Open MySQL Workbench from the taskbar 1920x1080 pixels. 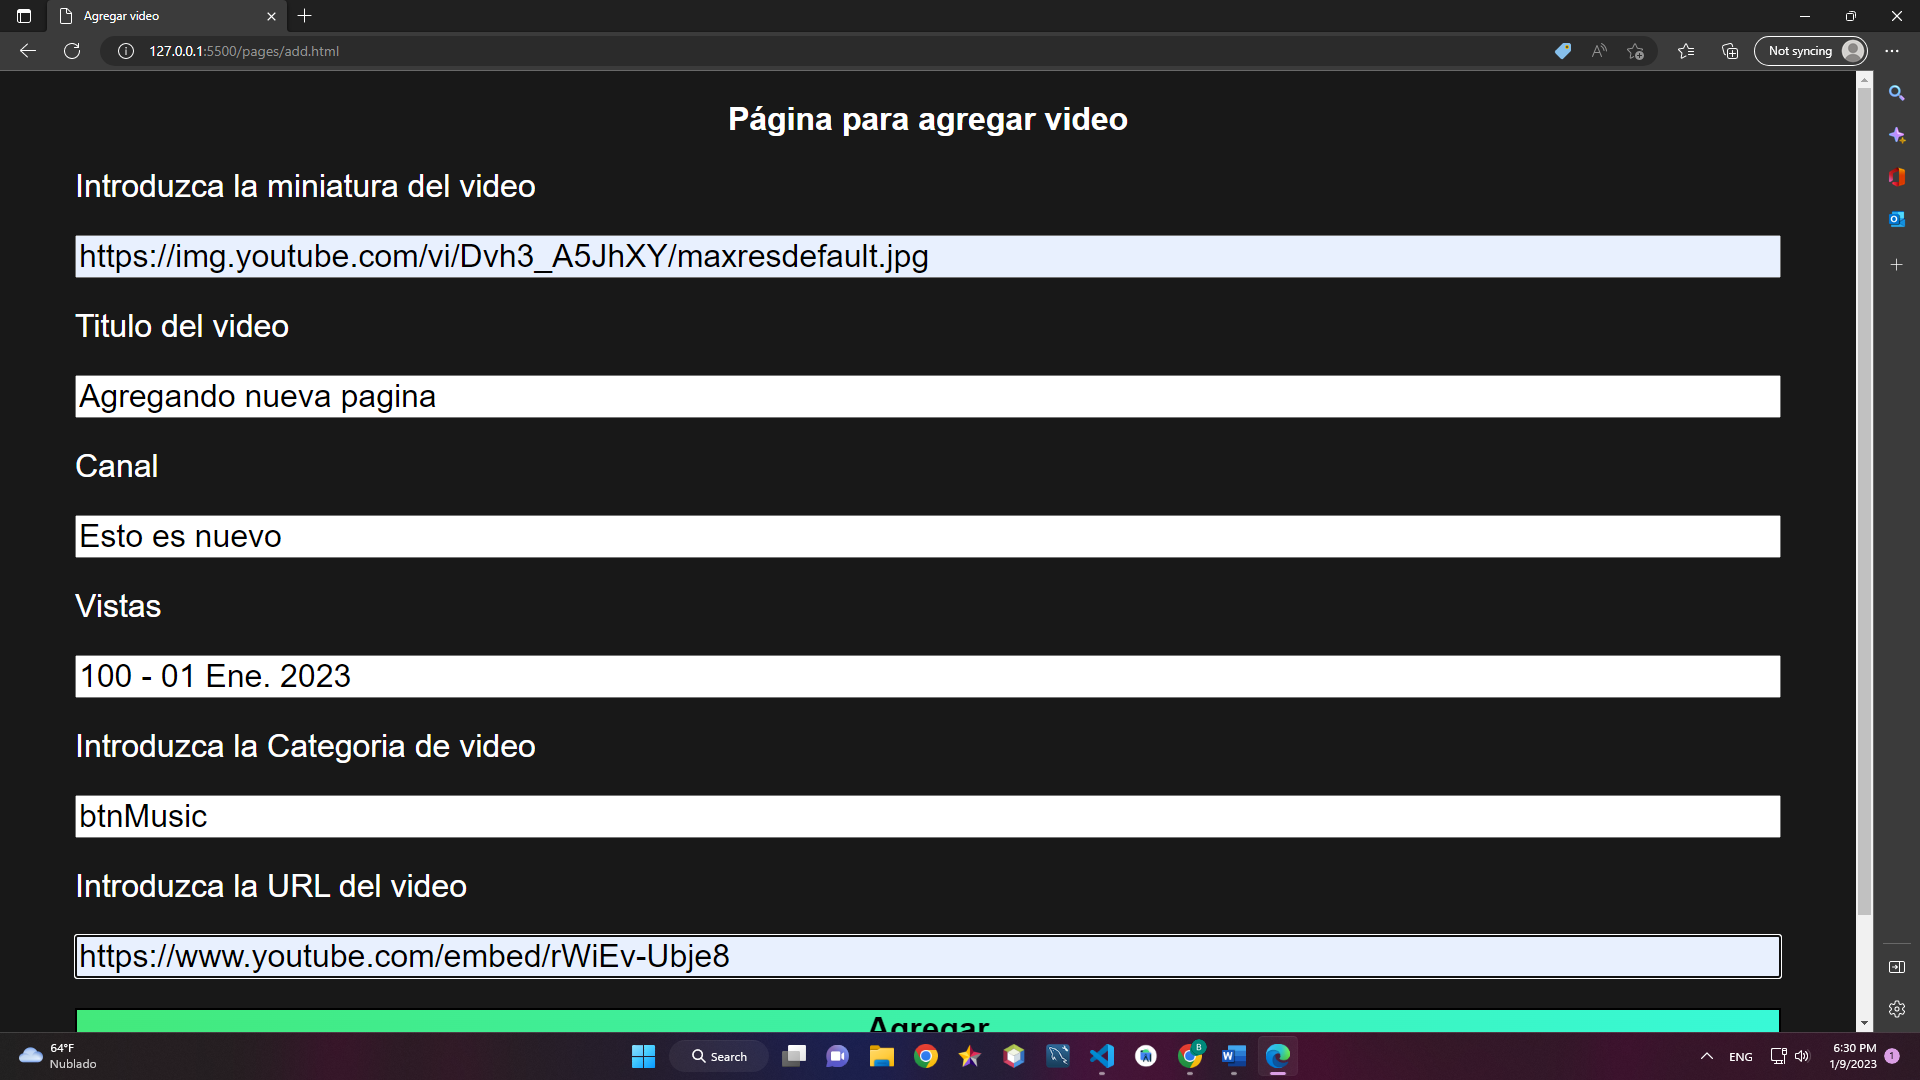1058,1056
